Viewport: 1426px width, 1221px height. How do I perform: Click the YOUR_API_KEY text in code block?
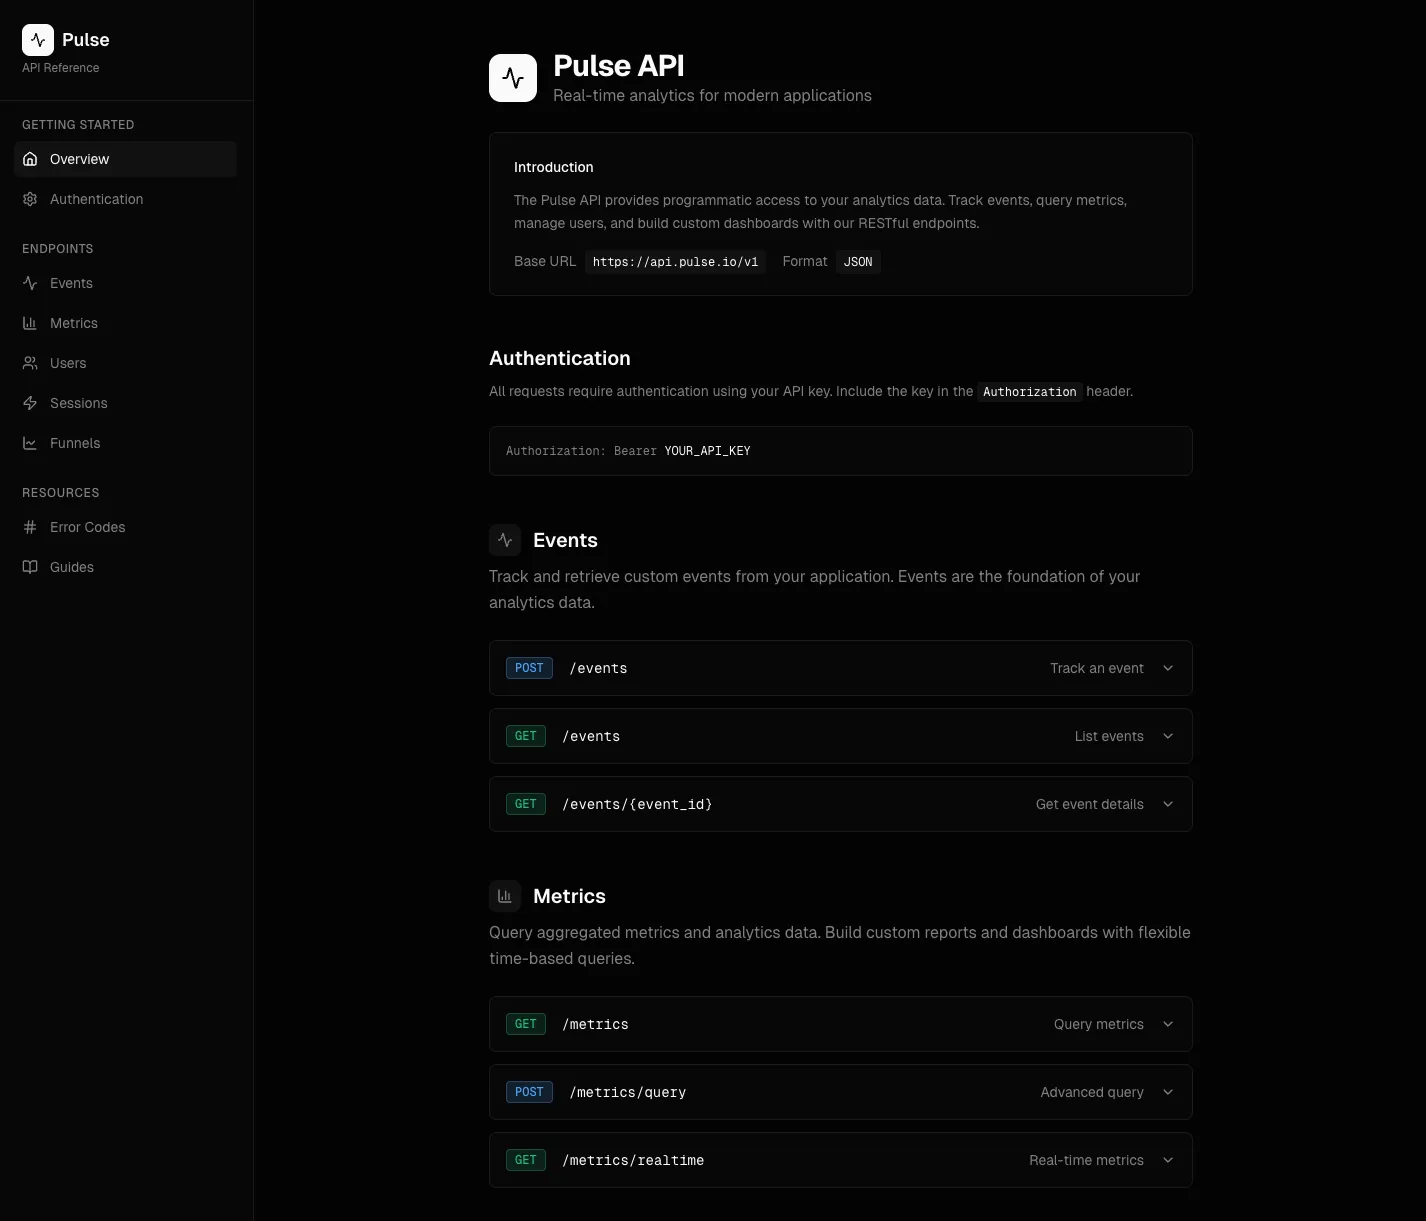(x=707, y=451)
